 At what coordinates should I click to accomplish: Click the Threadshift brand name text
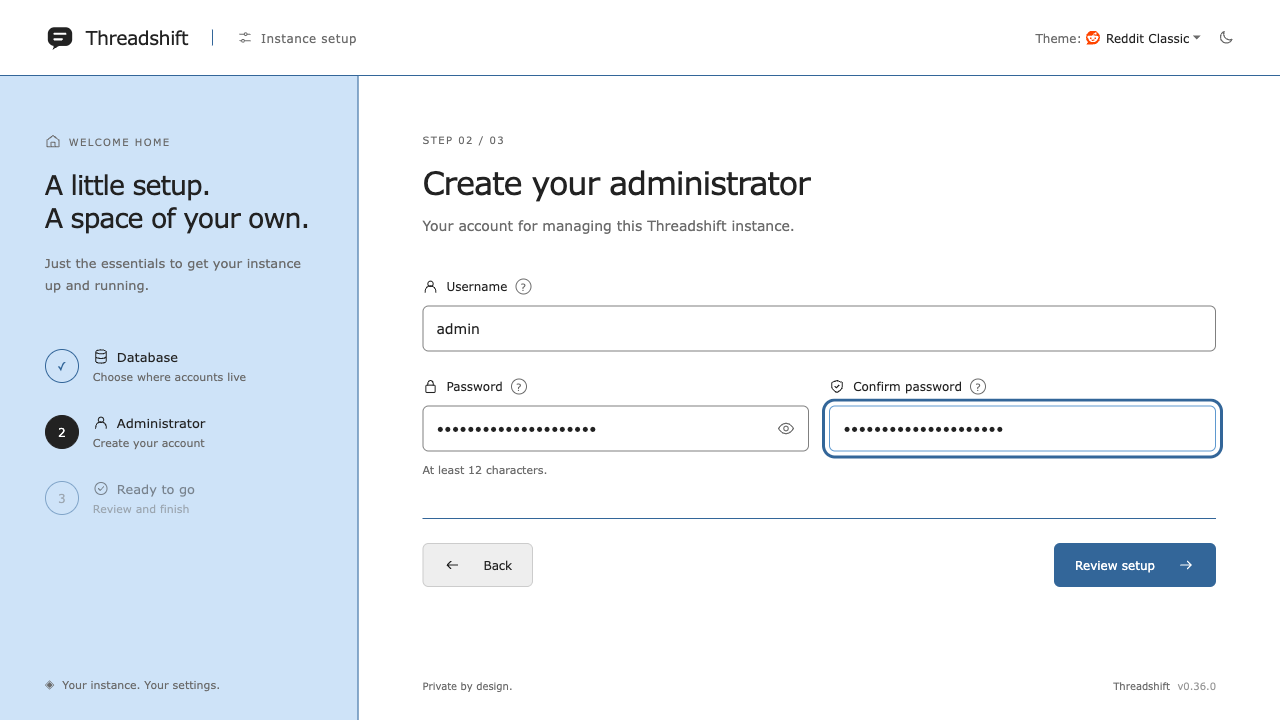pyautogui.click(x=137, y=38)
